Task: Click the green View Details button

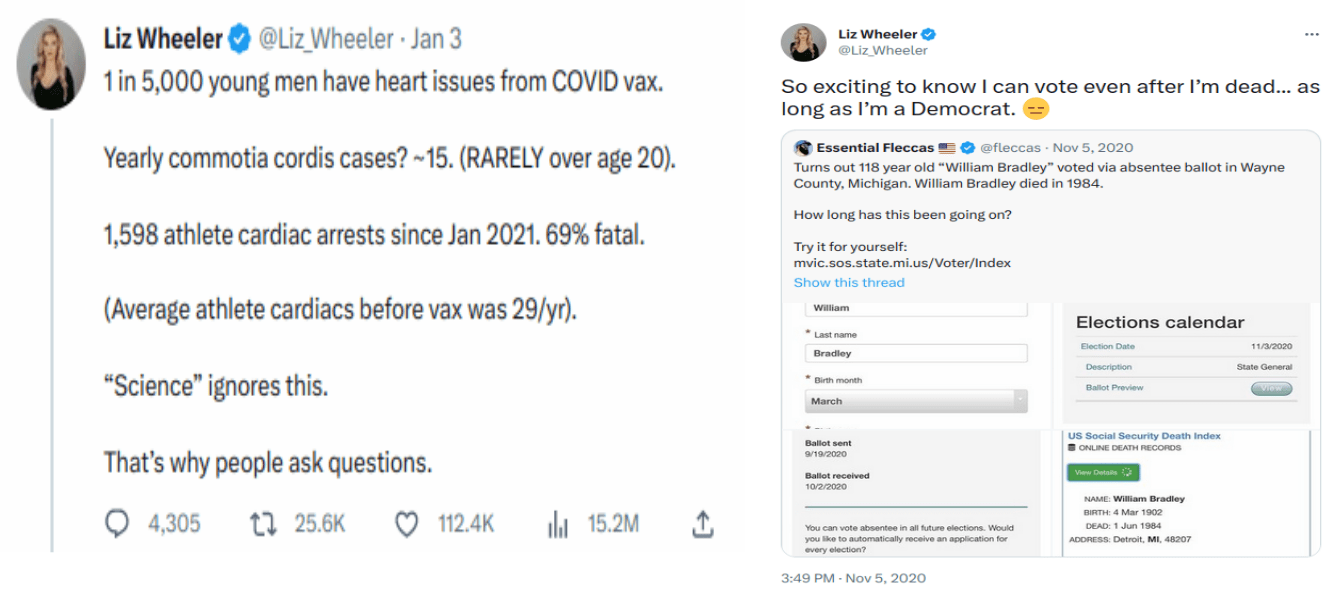Action: (1103, 472)
